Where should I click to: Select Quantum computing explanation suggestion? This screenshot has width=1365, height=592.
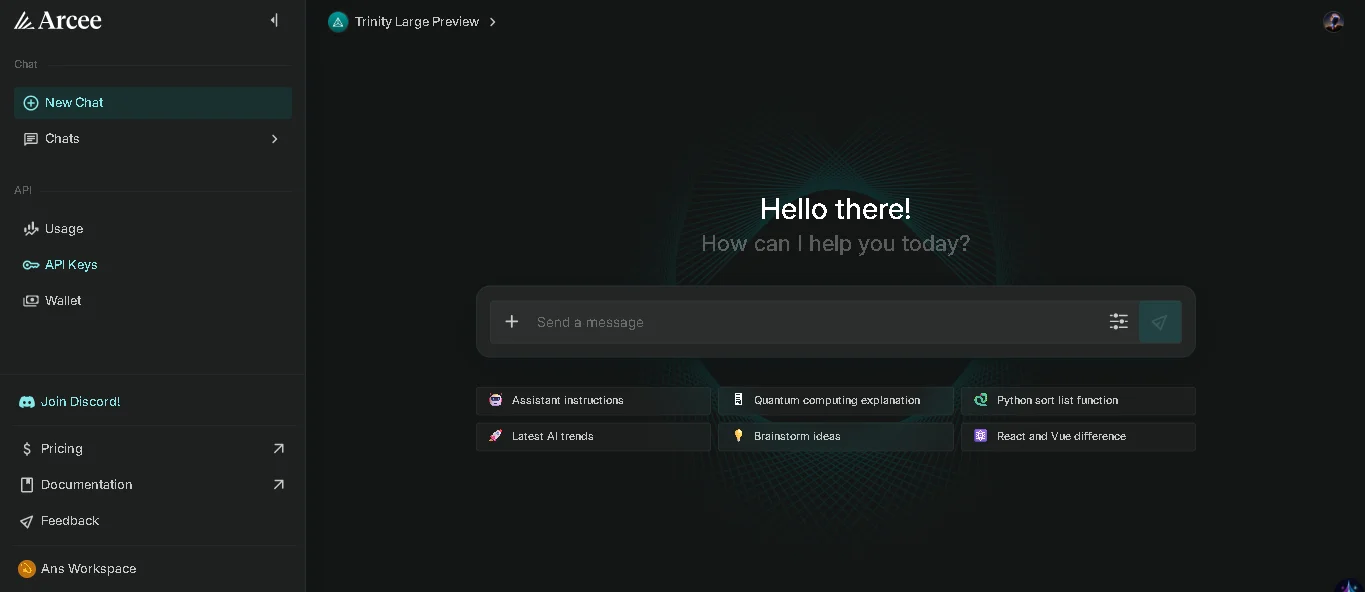(836, 401)
